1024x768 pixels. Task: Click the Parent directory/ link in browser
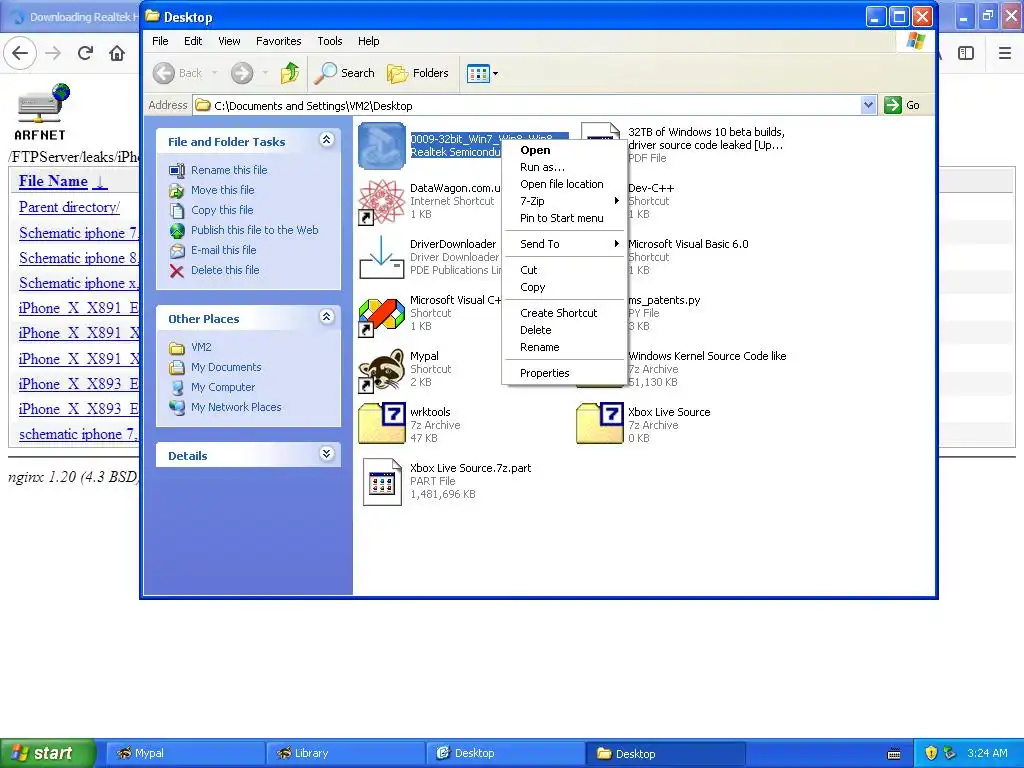tap(69, 207)
